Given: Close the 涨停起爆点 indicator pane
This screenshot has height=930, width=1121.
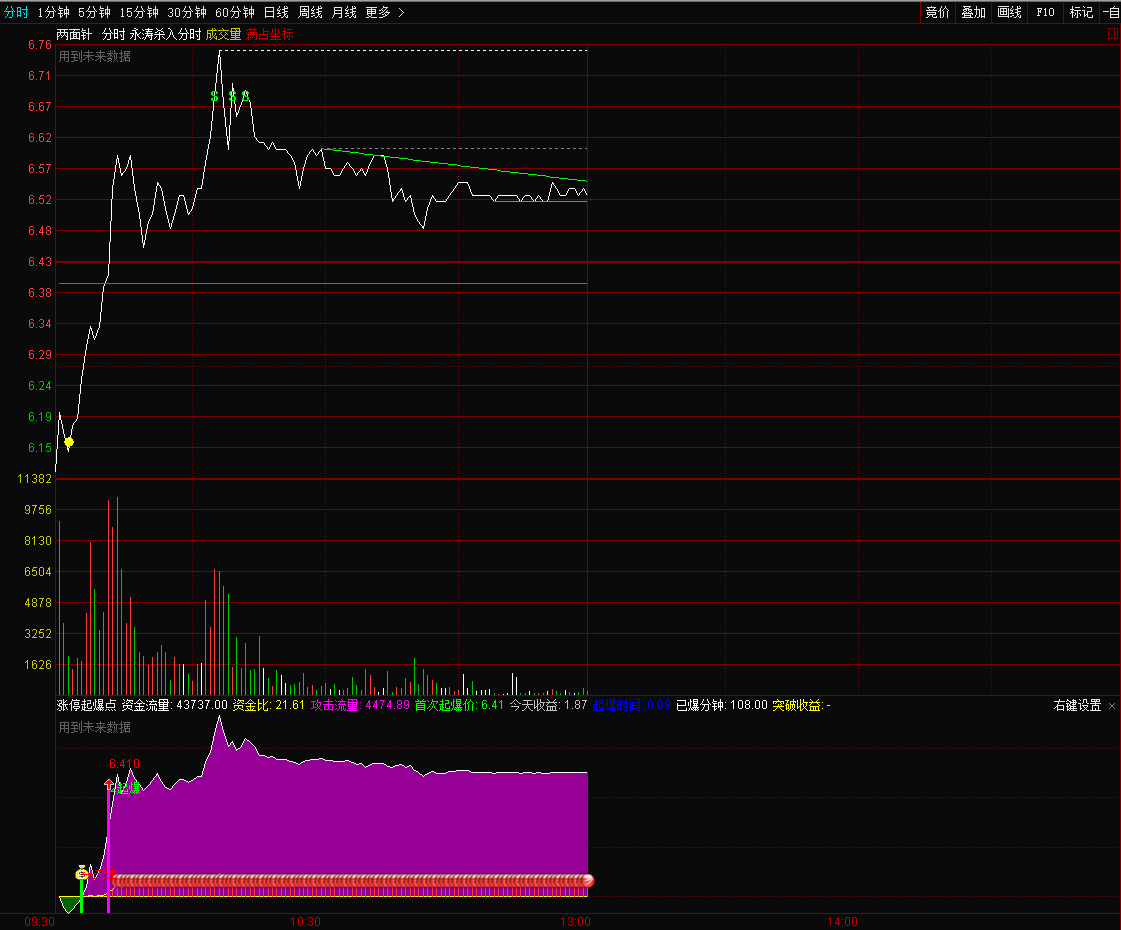Looking at the screenshot, I should pyautogui.click(x=1112, y=706).
